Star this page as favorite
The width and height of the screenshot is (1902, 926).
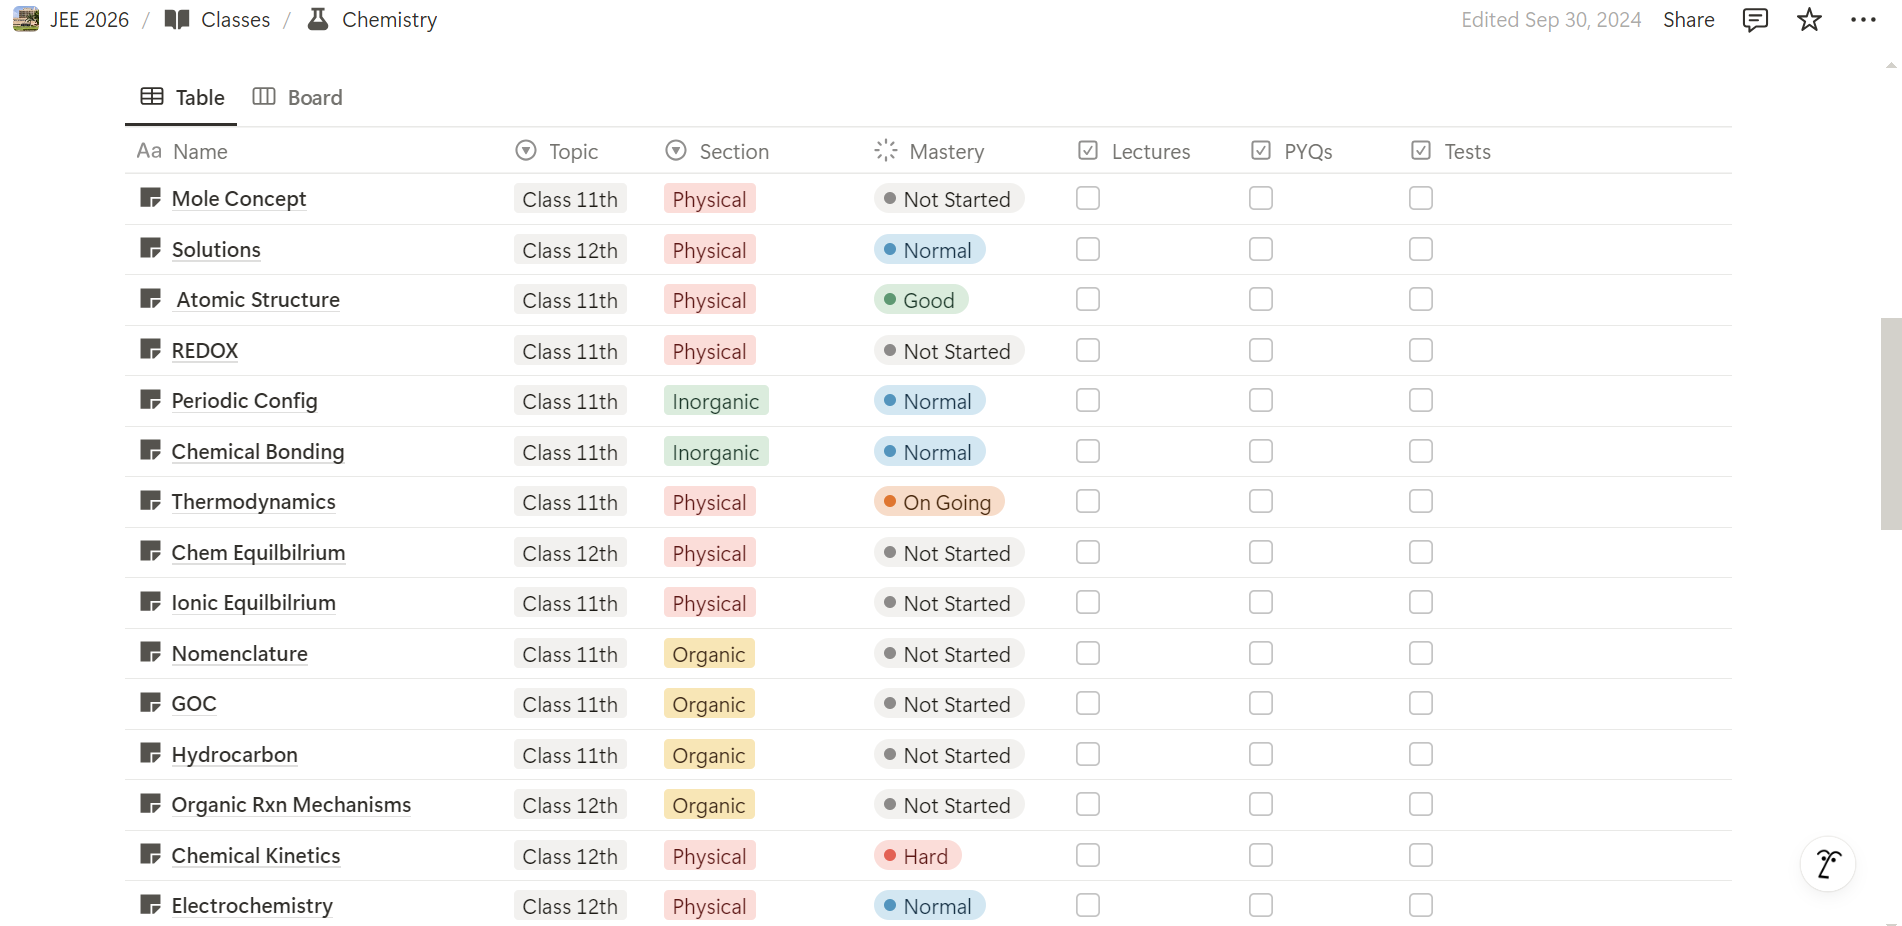1809,20
